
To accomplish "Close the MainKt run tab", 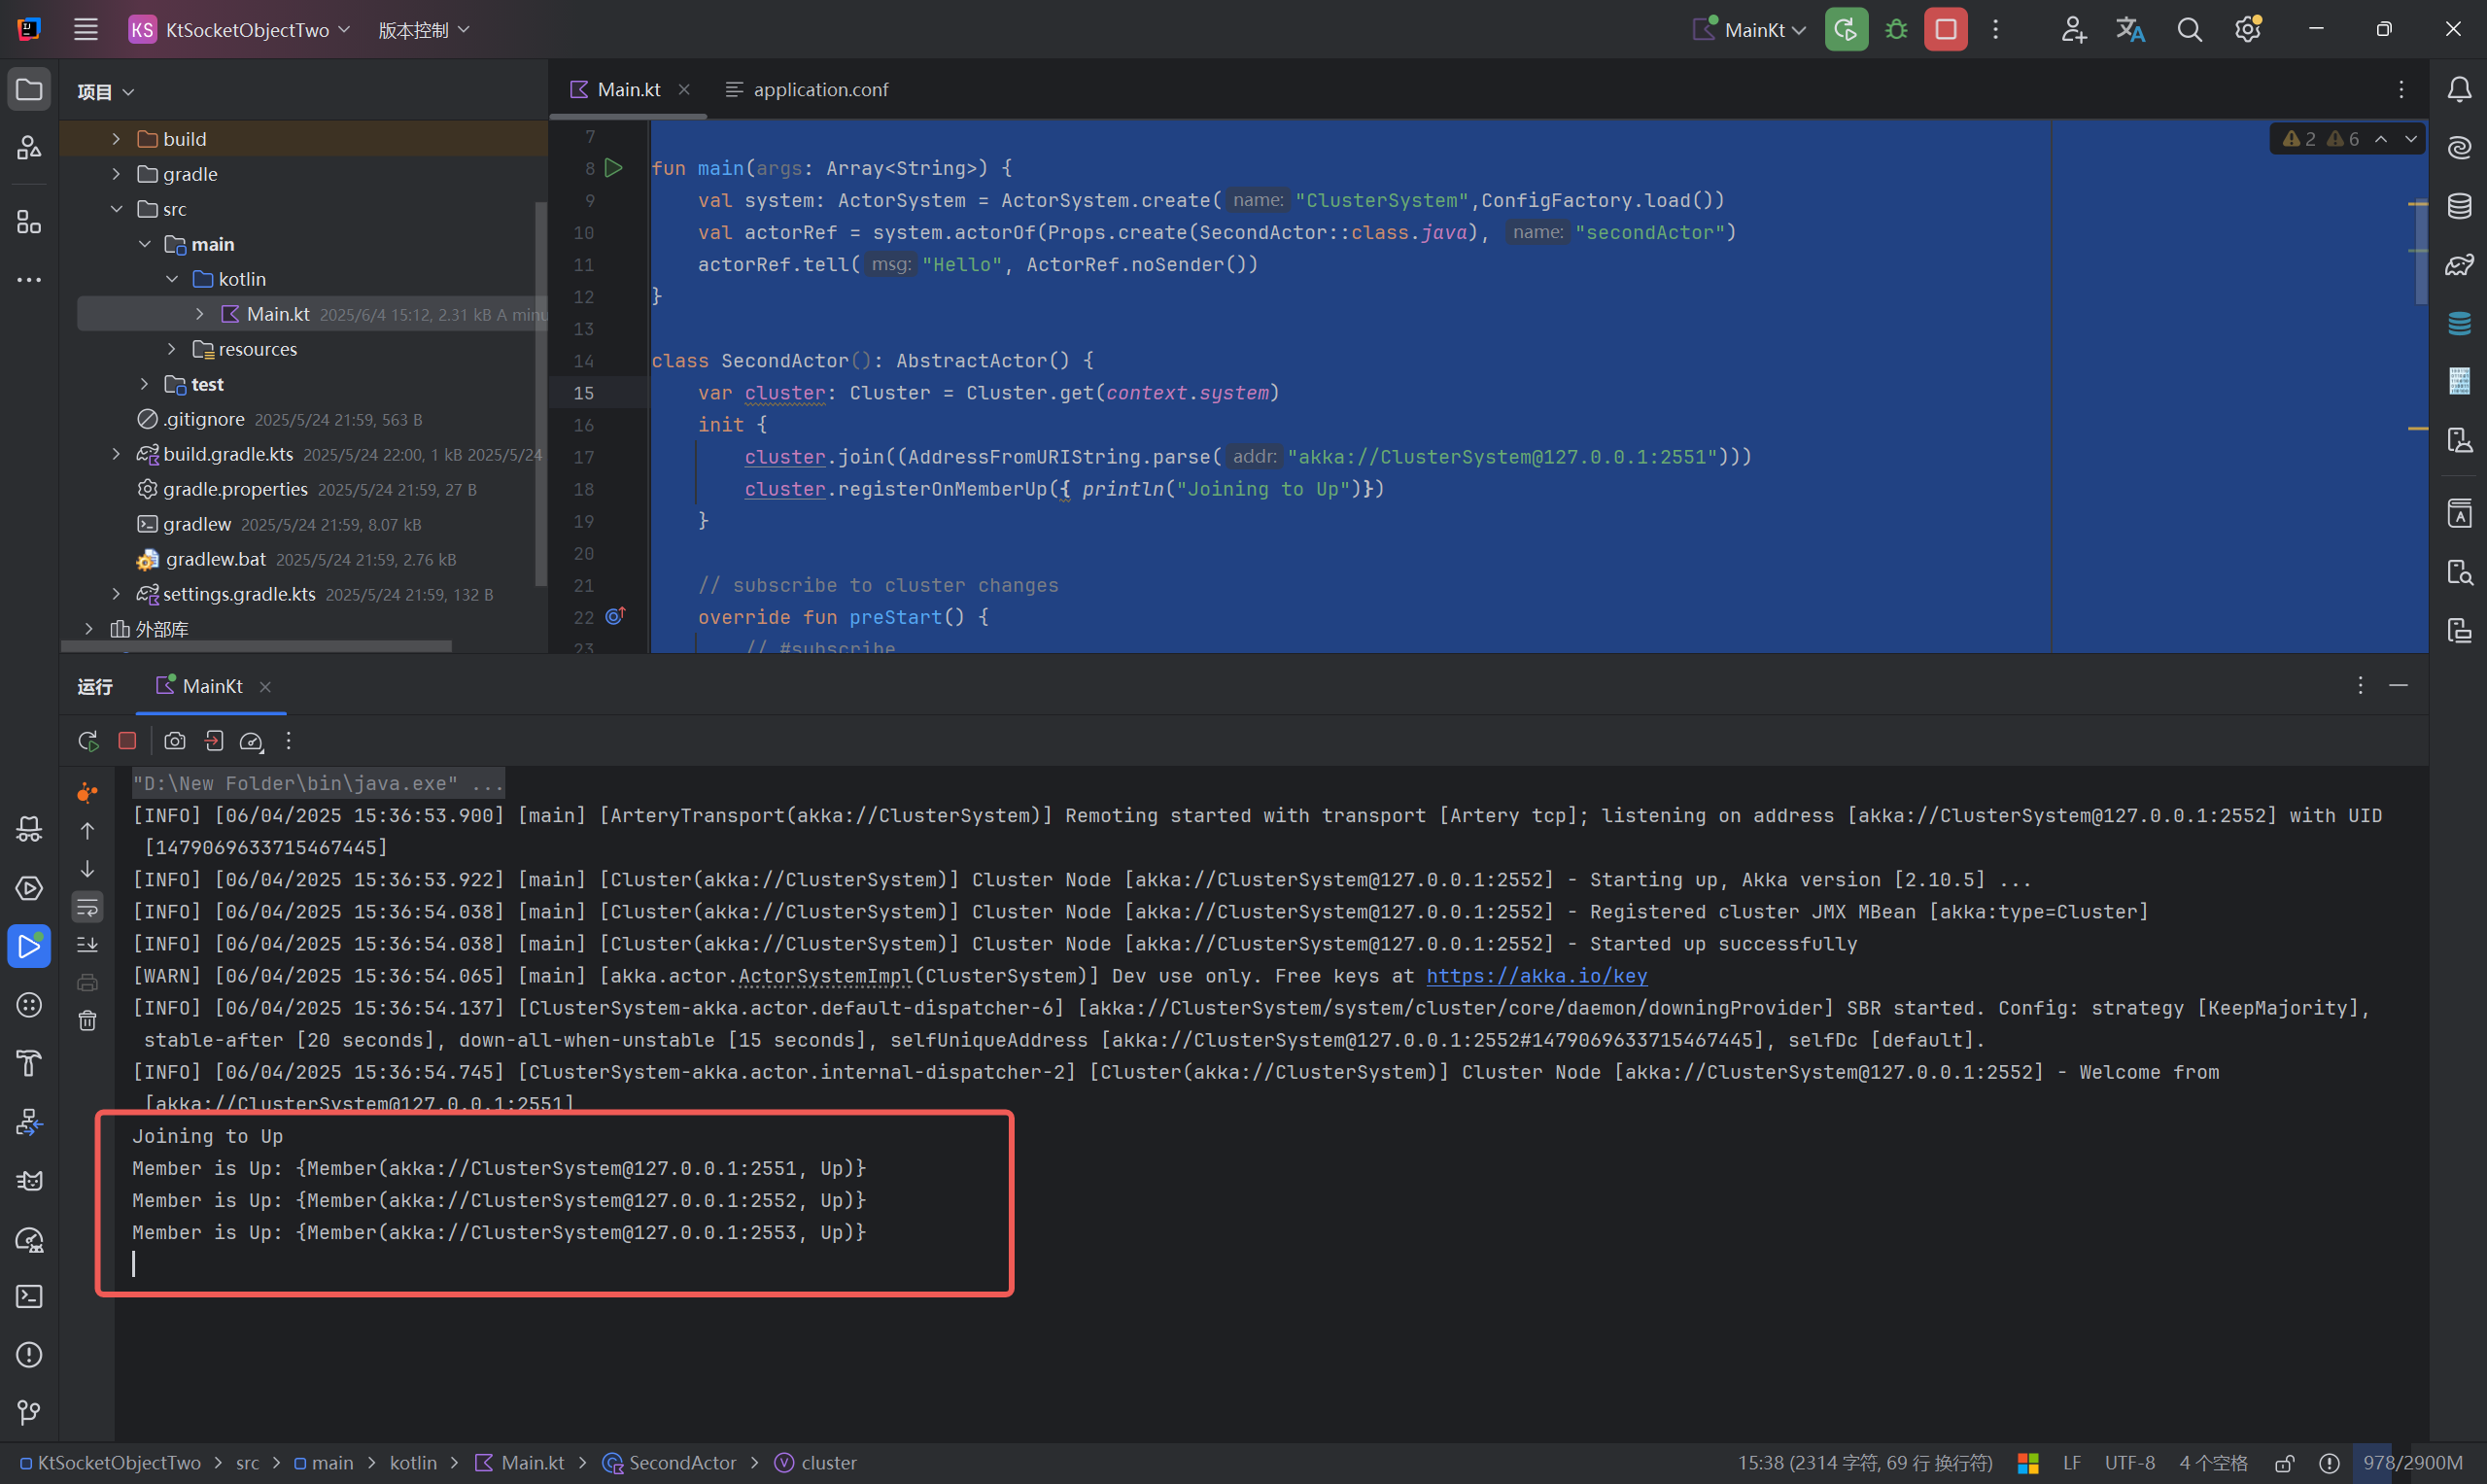I will click(265, 687).
